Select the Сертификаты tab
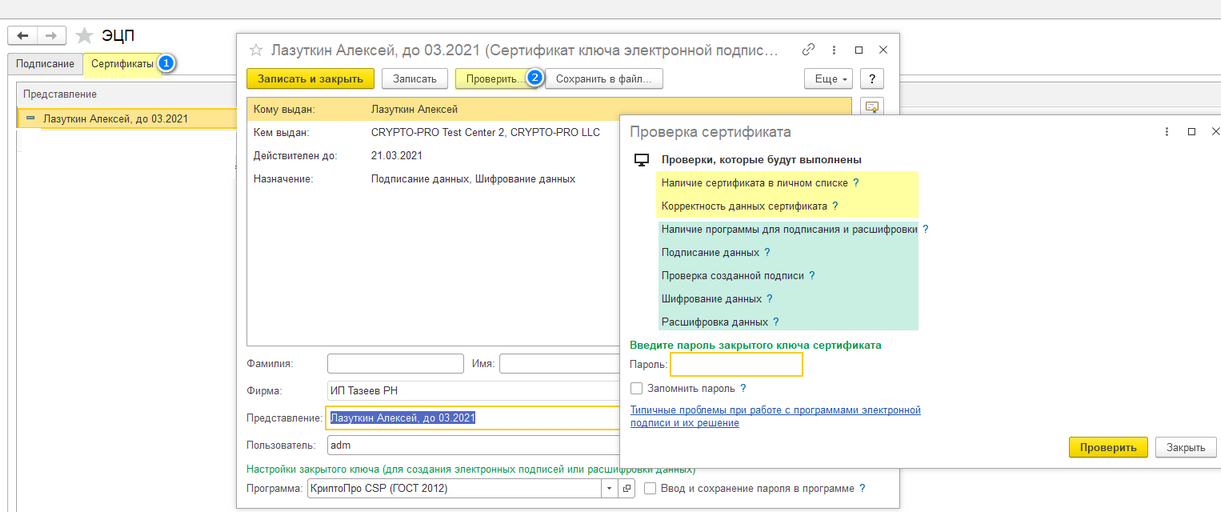Viewport: 1221px width, 512px height. pyautogui.click(x=122, y=64)
